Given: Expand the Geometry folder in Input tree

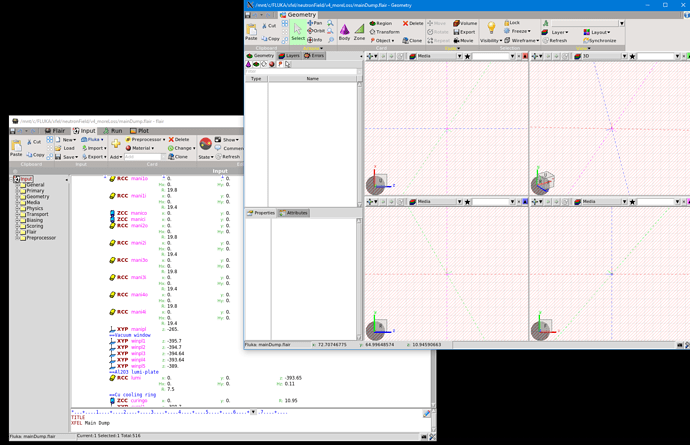Looking at the screenshot, I should coord(18,197).
